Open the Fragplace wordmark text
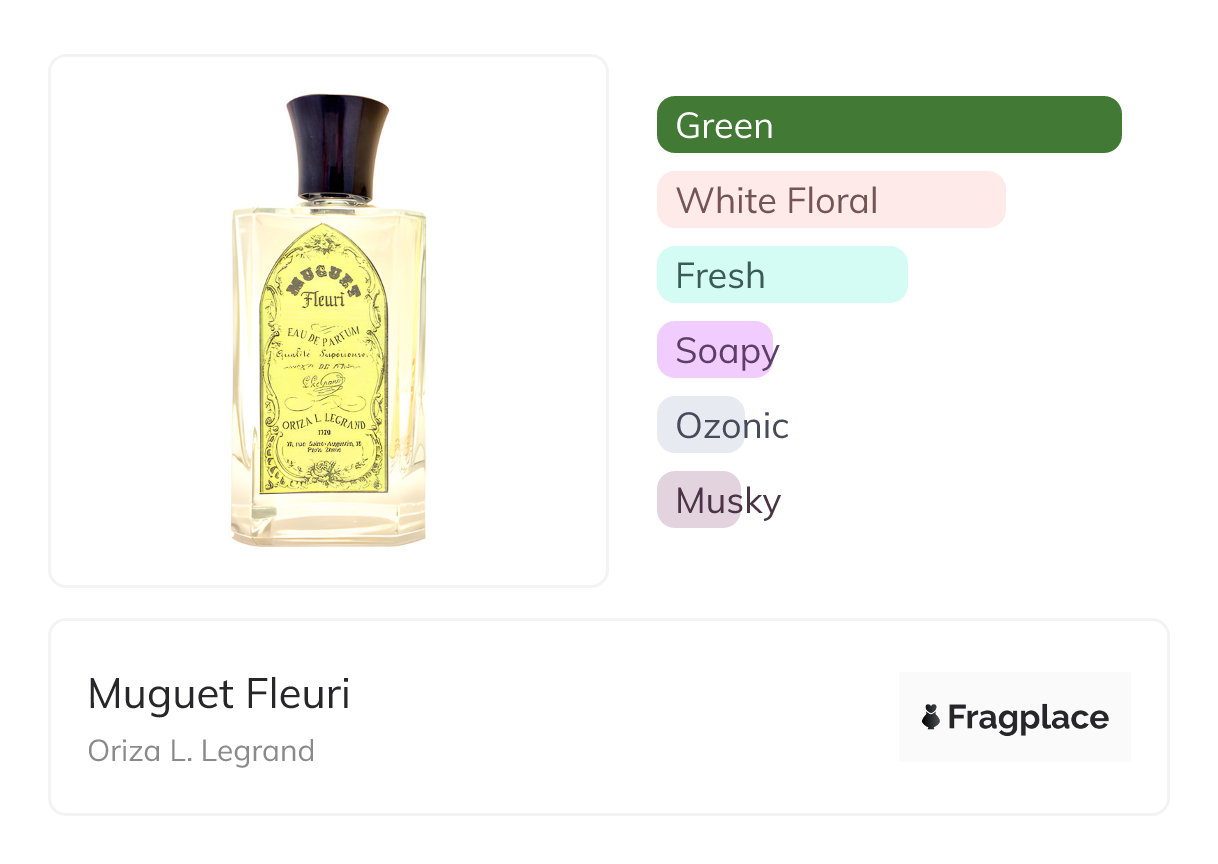Screen dimensions: 1218x864 point(1027,717)
